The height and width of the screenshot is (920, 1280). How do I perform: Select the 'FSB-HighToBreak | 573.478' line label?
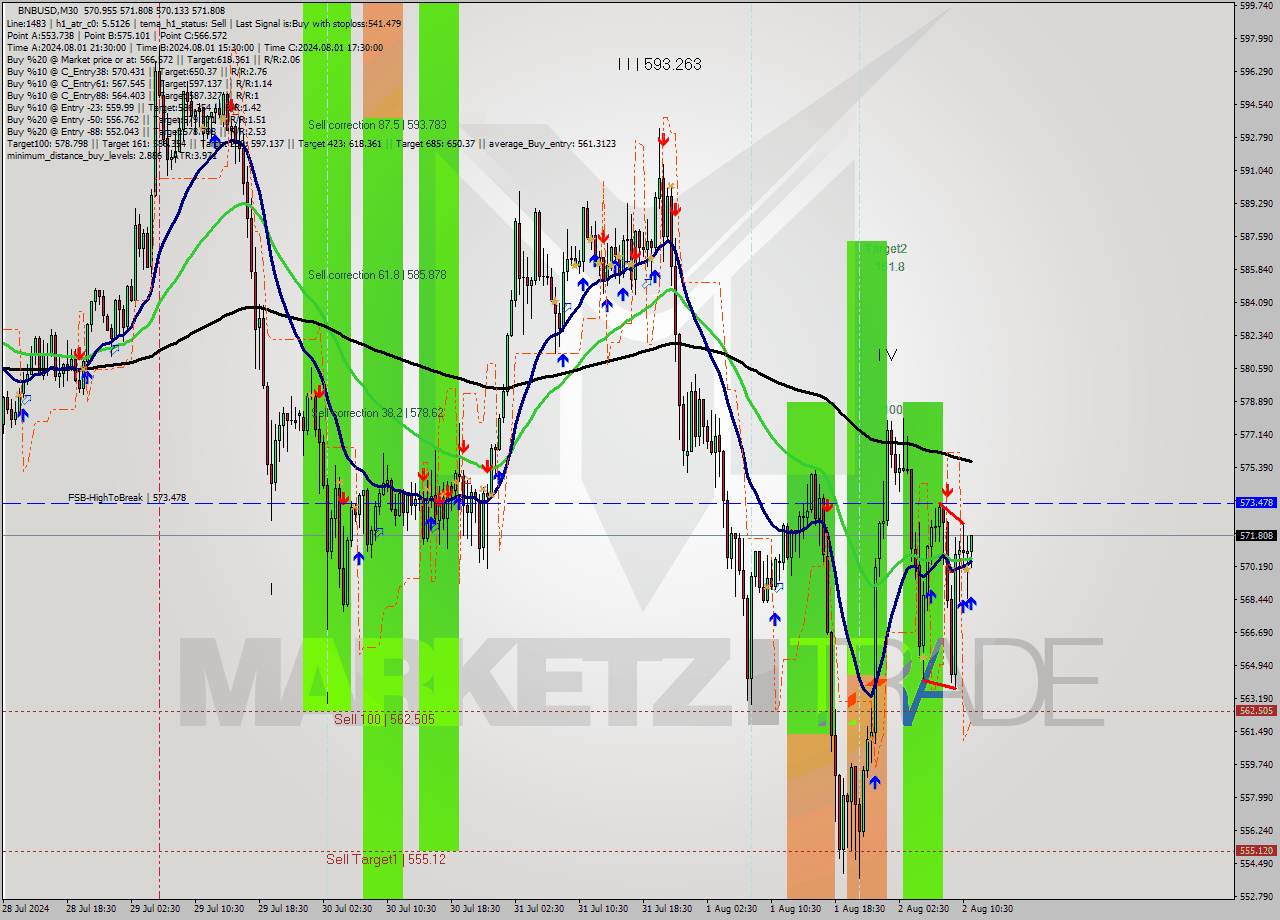coord(127,497)
